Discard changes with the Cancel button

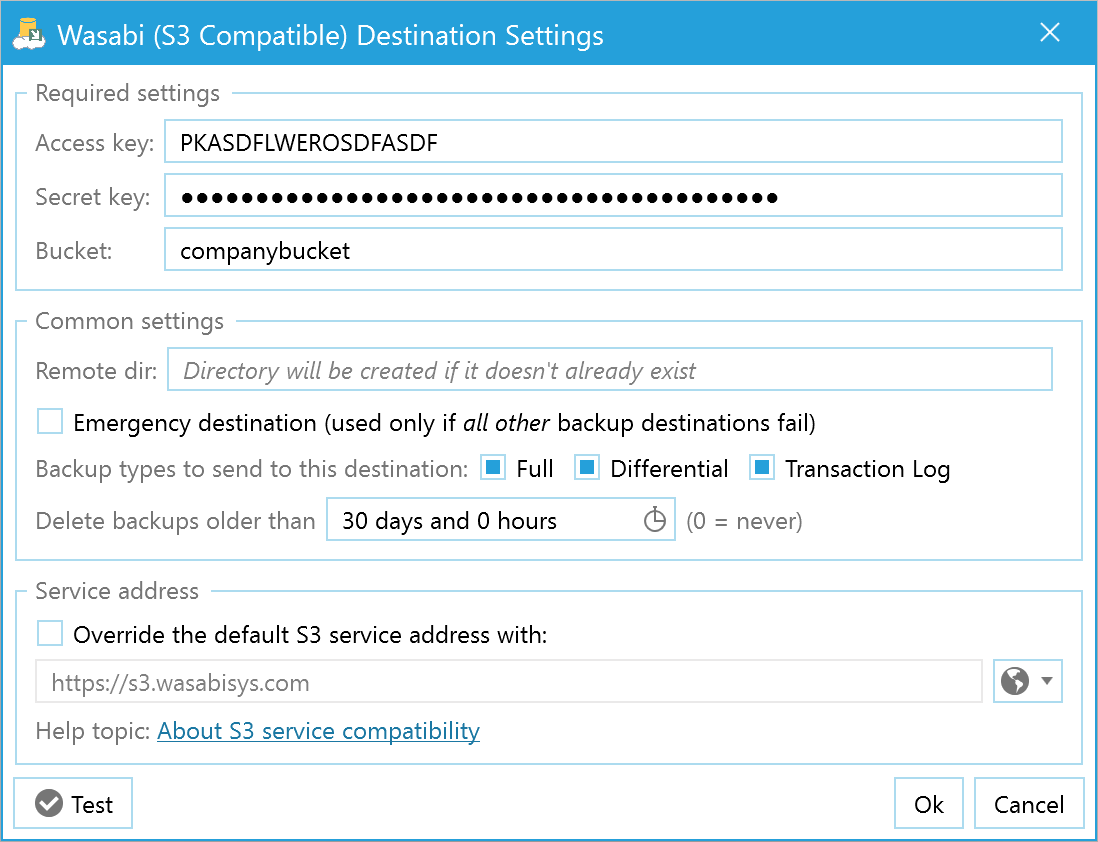(x=1029, y=803)
